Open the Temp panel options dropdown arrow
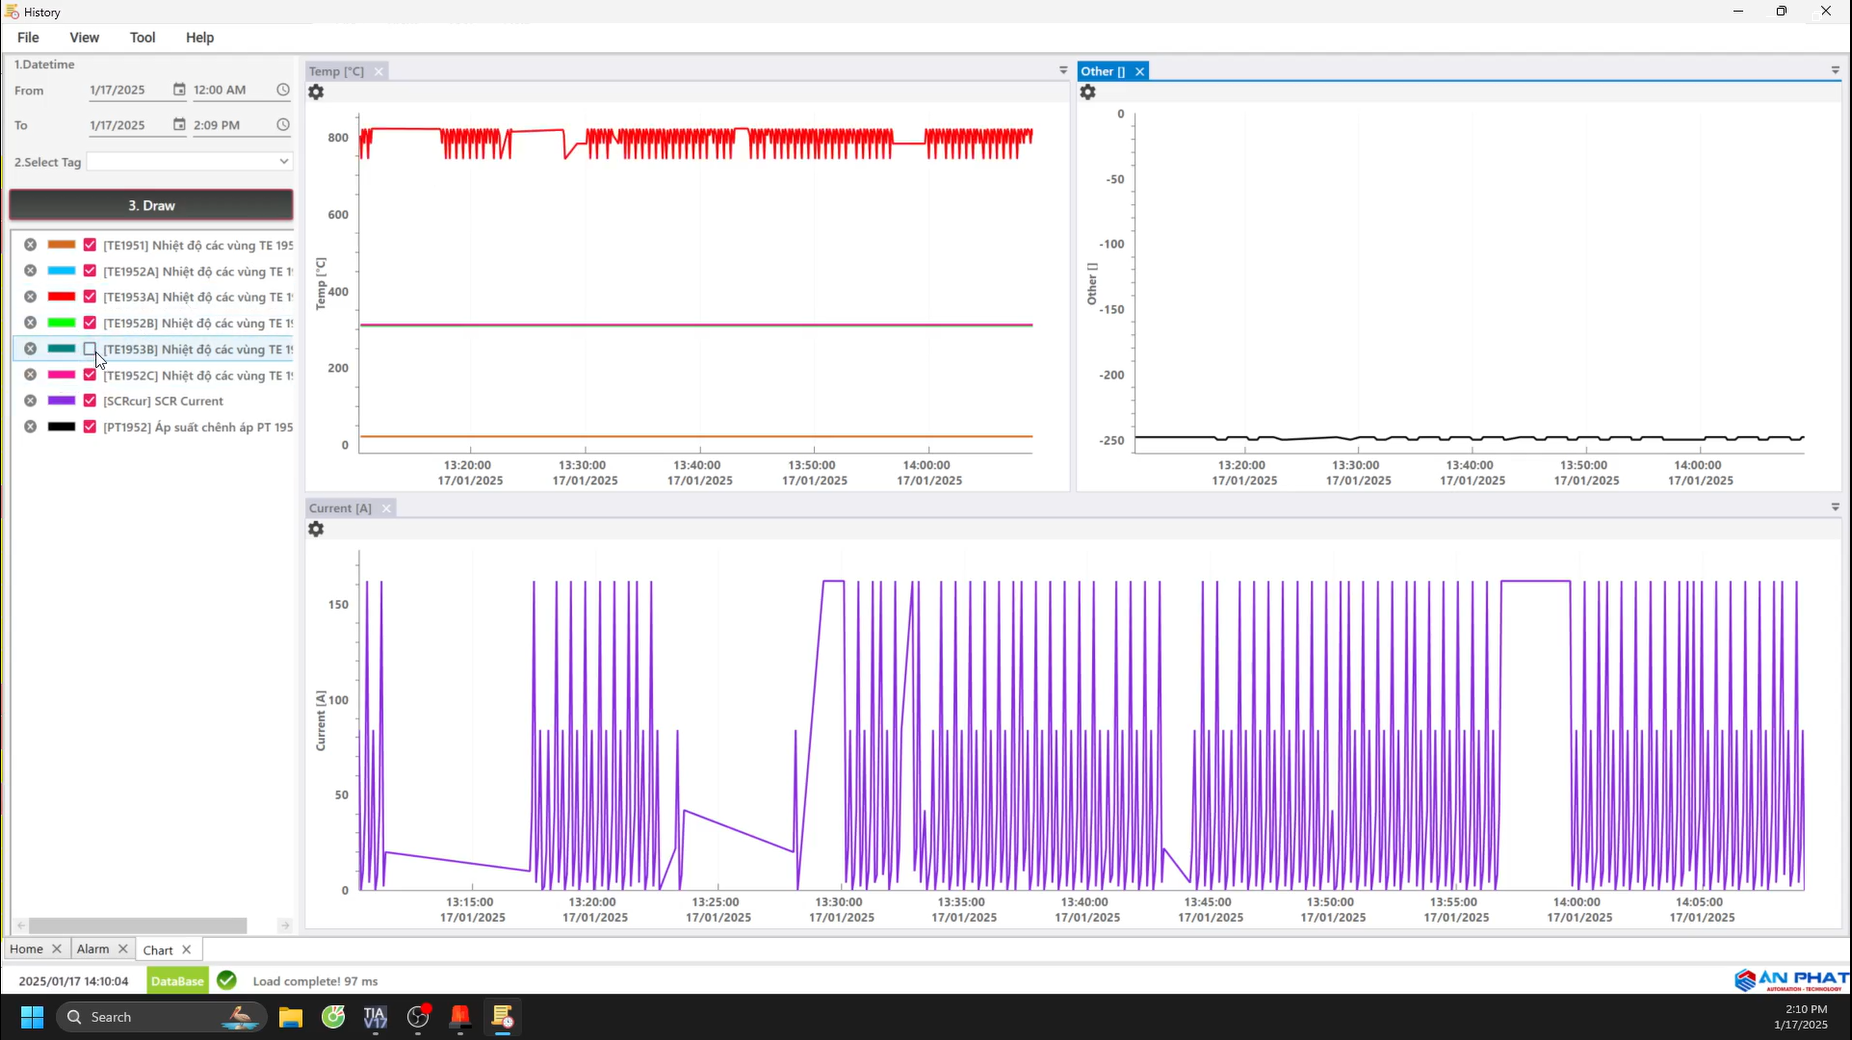Screen dimensions: 1852x1040 tap(1063, 71)
